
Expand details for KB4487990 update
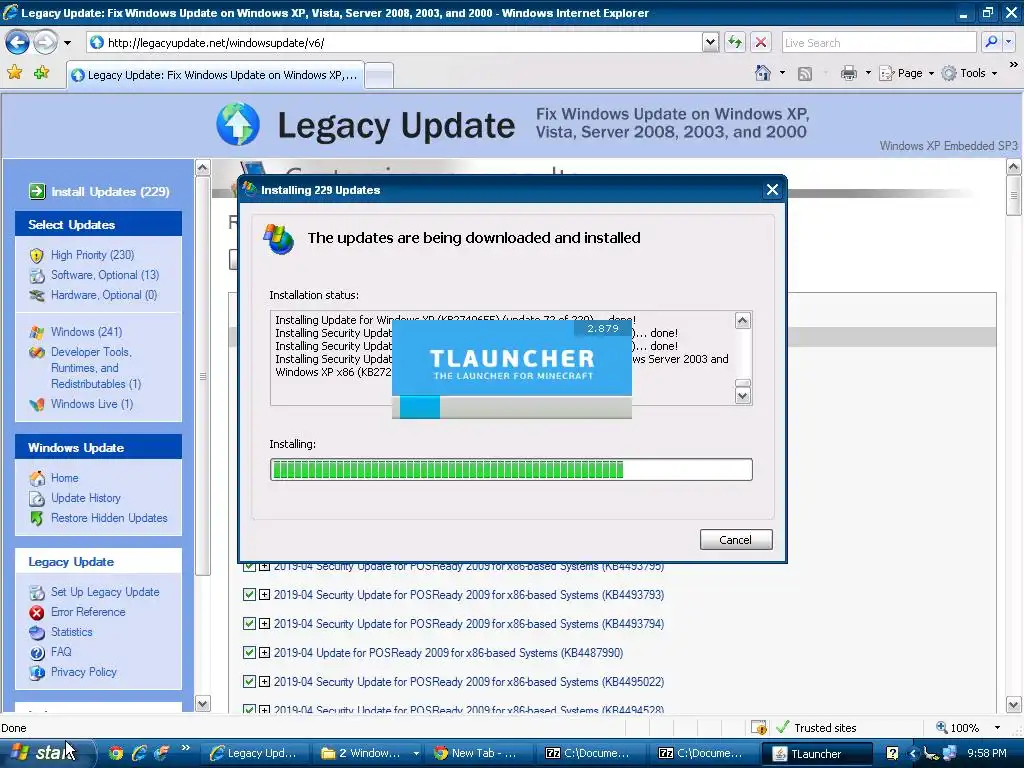pos(264,652)
